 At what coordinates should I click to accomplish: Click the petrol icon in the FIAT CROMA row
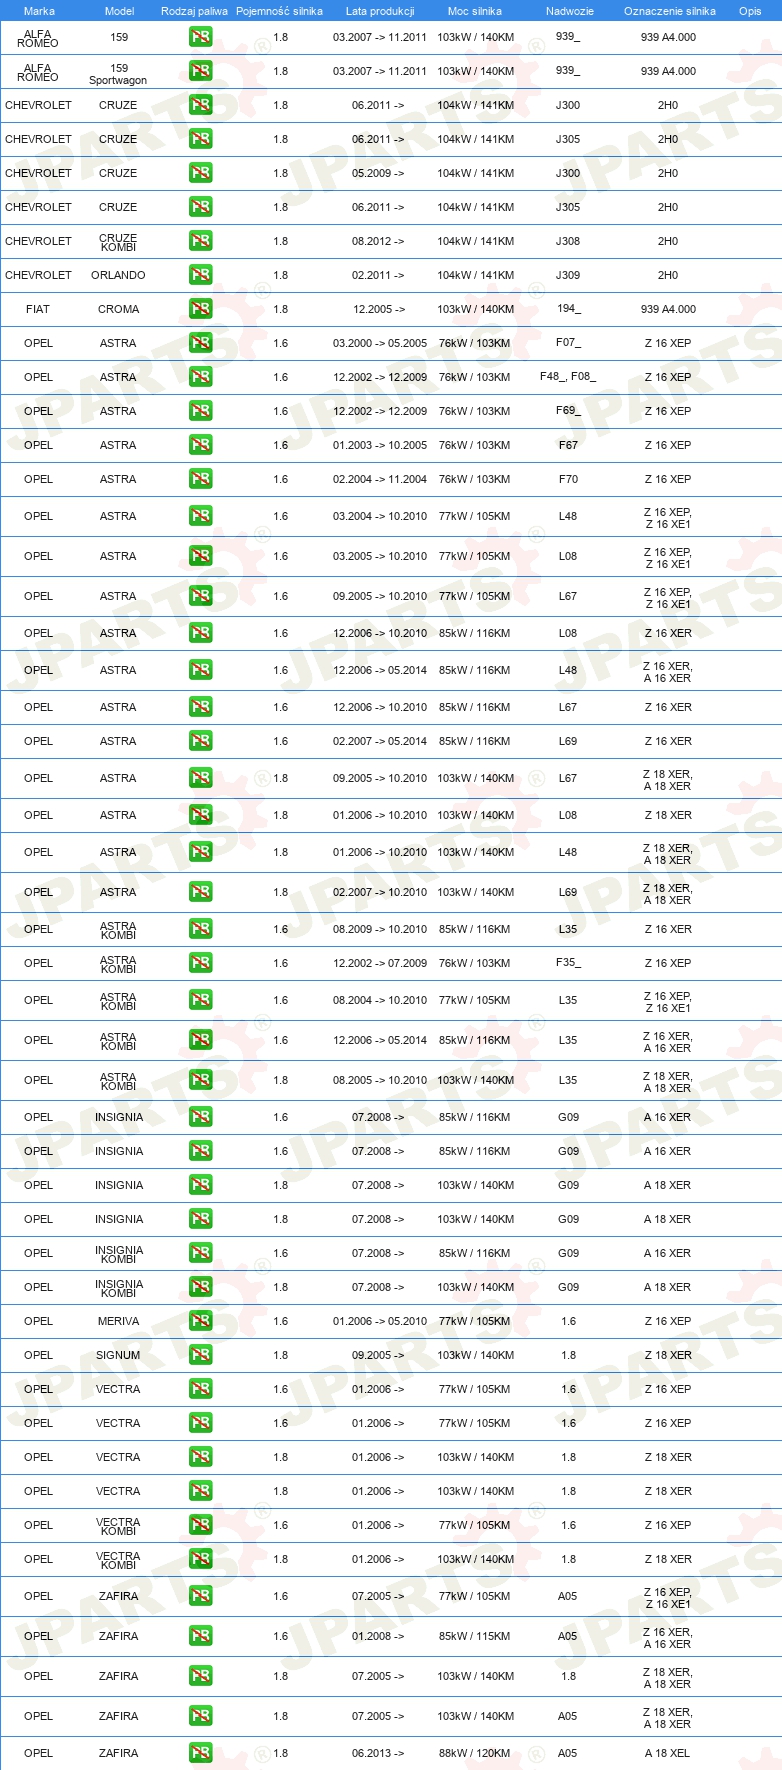tap(200, 309)
